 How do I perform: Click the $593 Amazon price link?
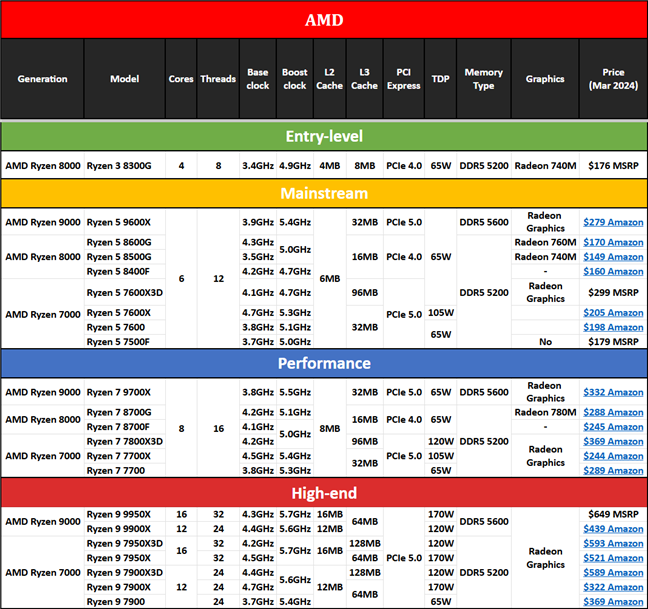click(613, 543)
